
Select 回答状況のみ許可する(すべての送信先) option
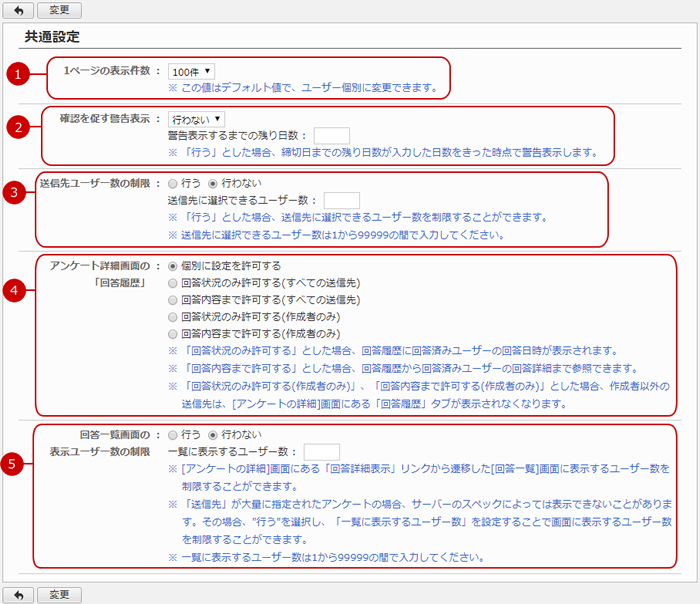point(174,283)
